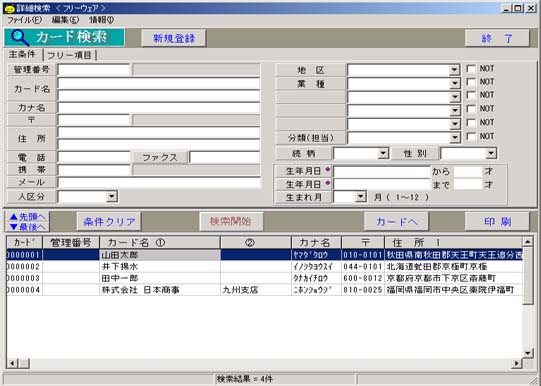The height and width of the screenshot is (386, 541).
Task: Click the ファクス input field
Action: click(225, 157)
